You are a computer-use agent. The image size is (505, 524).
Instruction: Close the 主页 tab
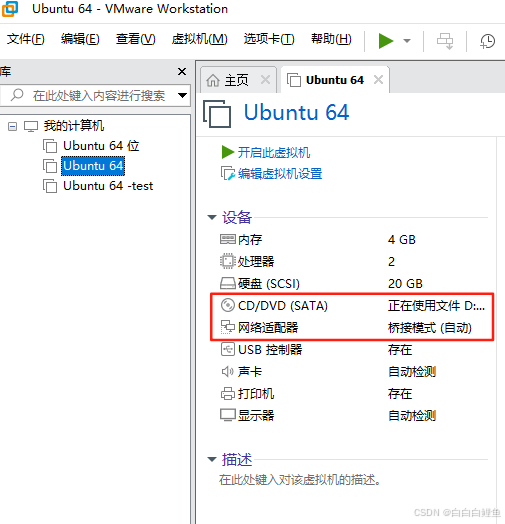tap(265, 80)
